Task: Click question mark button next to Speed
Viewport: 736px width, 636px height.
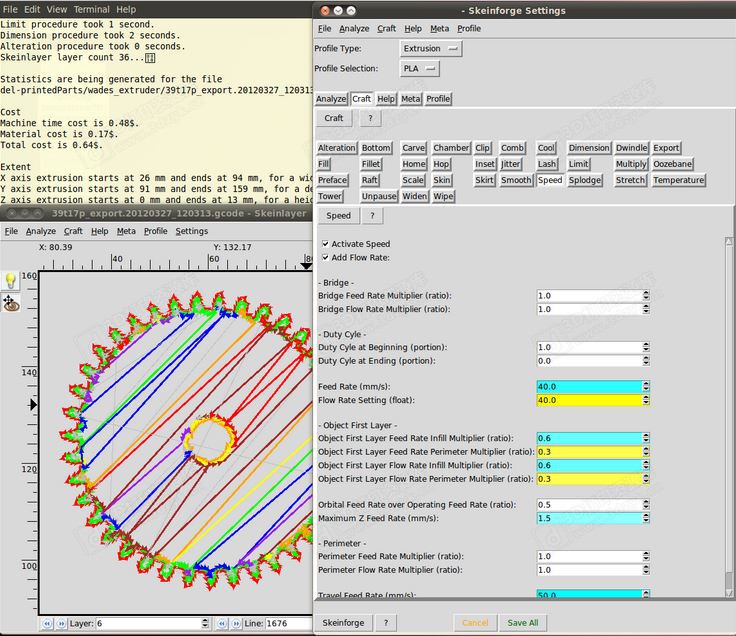Action: (371, 215)
